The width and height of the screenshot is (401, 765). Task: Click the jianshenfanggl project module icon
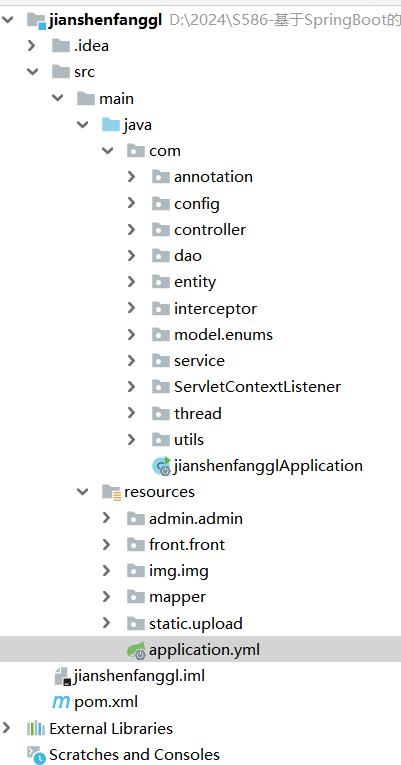click(x=37, y=20)
